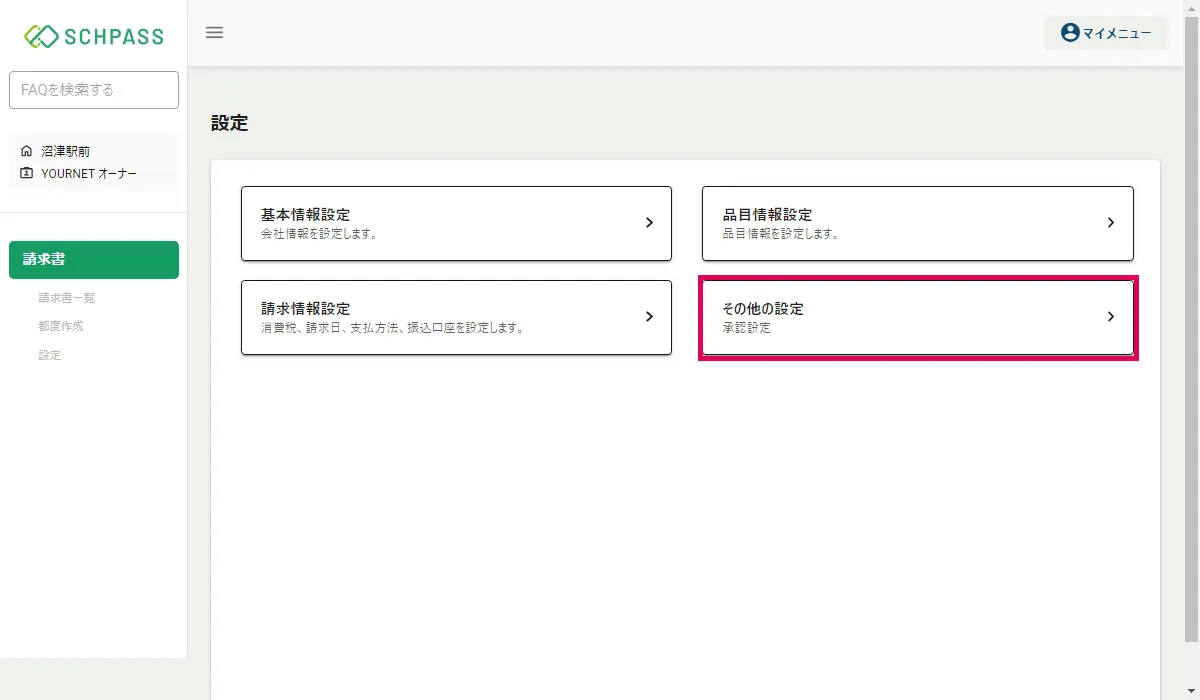This screenshot has width=1200, height=700.
Task: Click the chevron arrow on 品目情報設定
Action: (1110, 223)
